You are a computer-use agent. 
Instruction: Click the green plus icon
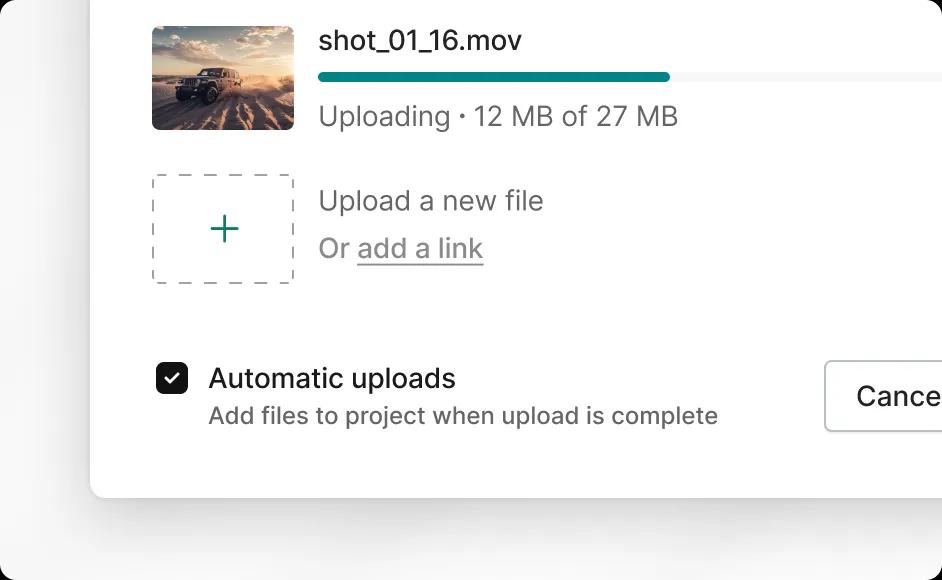tap(224, 229)
